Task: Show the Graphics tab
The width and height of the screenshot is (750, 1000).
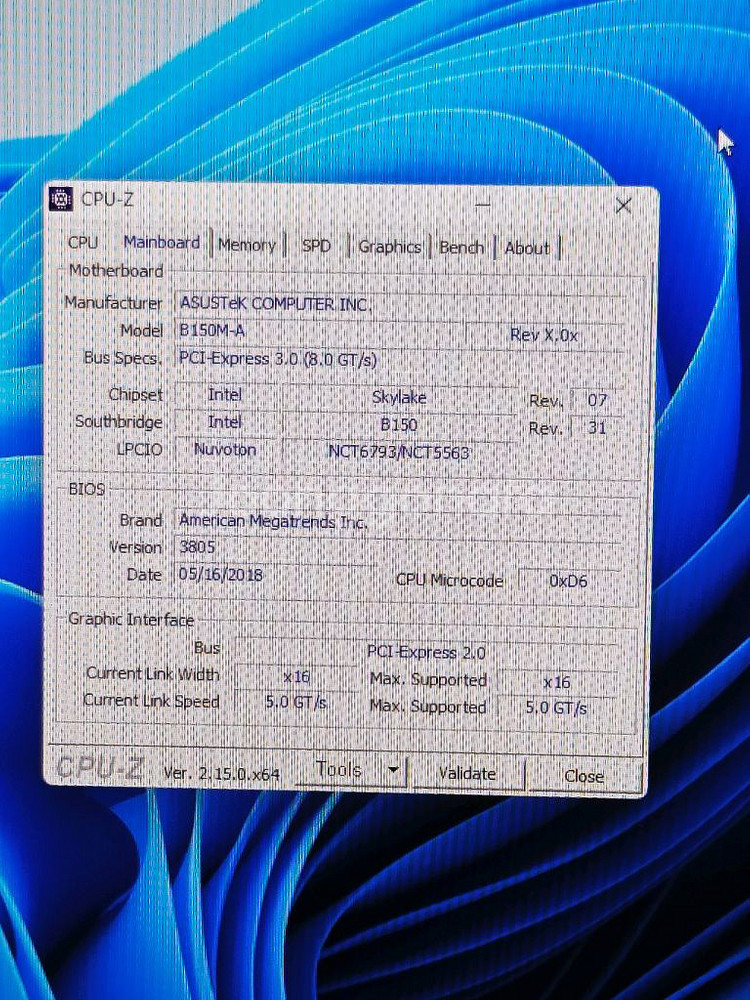Action: pos(389,247)
